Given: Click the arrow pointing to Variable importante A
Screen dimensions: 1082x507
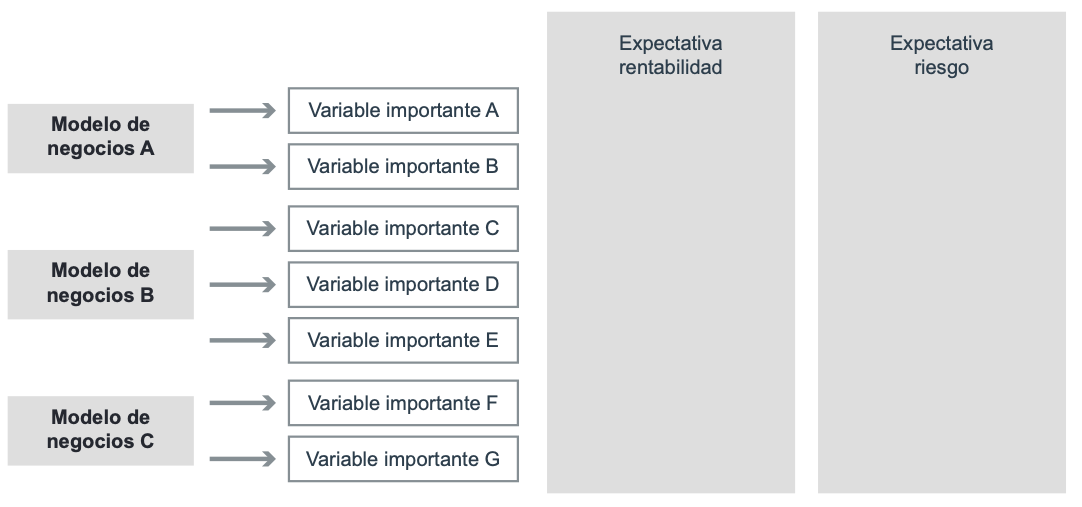Looking at the screenshot, I should (x=243, y=110).
